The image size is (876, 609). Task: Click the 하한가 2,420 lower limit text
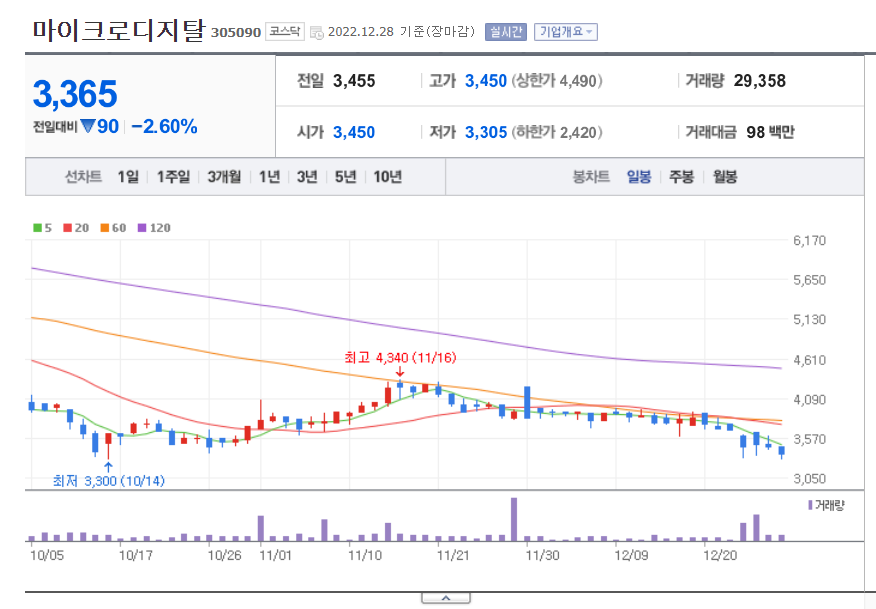[x=557, y=132]
